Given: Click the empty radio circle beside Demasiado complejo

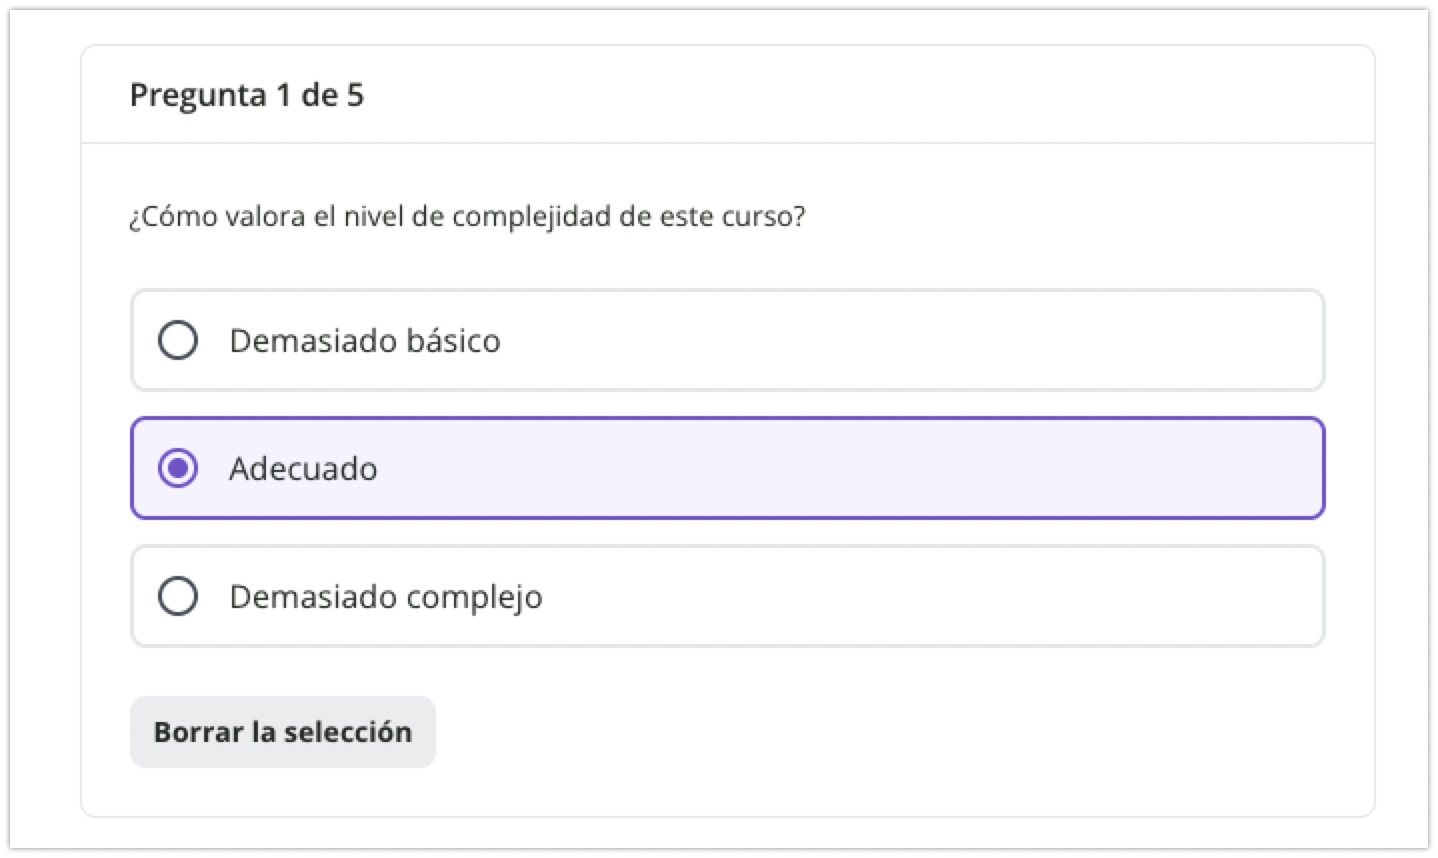Looking at the screenshot, I should click(x=178, y=596).
